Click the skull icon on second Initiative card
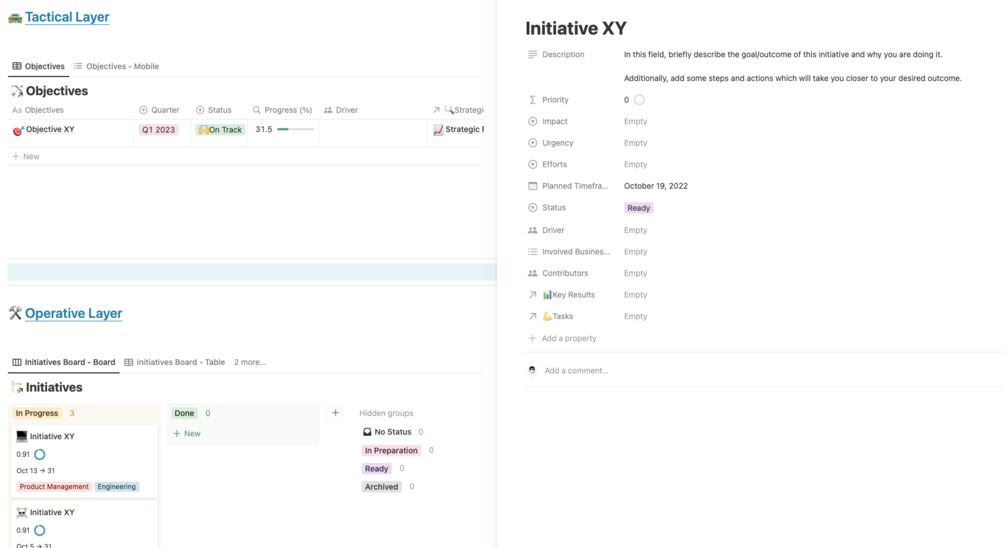 point(22,513)
